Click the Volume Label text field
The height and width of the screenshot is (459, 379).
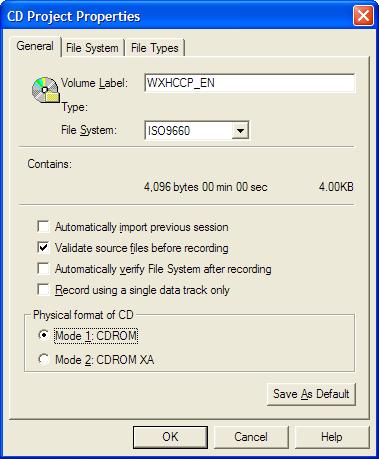pyautogui.click(x=250, y=83)
